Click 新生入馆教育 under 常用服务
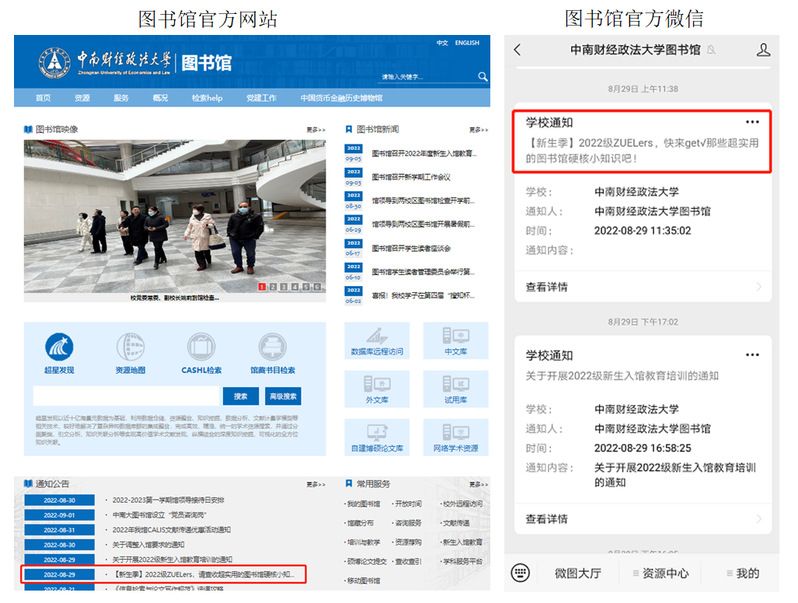The image size is (798, 603). (462, 542)
